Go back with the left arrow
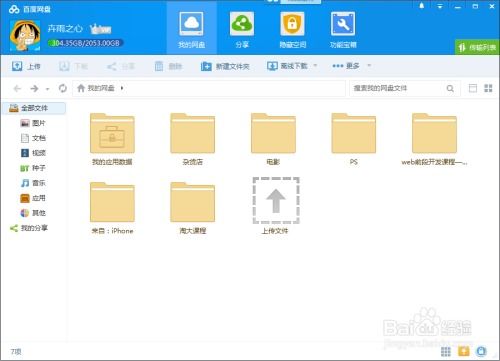This screenshot has width=500, height=361. (17, 88)
